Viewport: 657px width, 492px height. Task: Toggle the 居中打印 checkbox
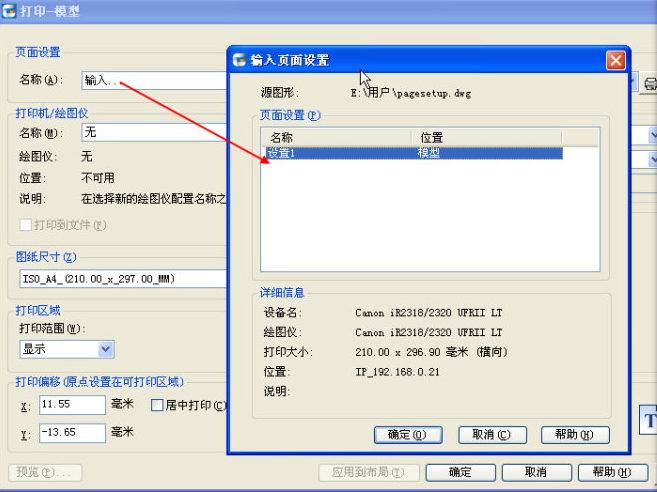[157, 405]
